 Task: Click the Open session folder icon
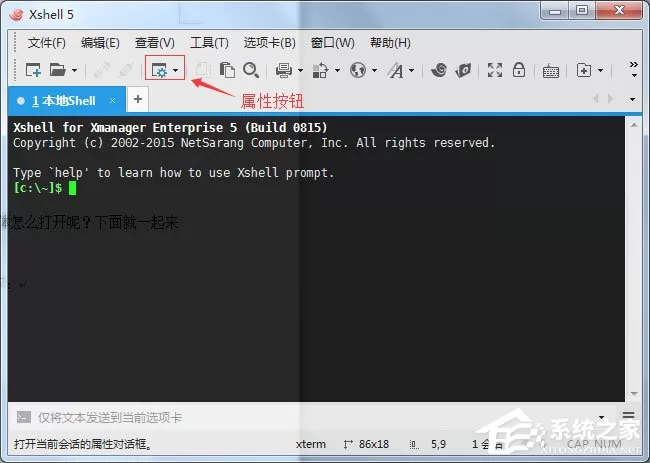58,70
